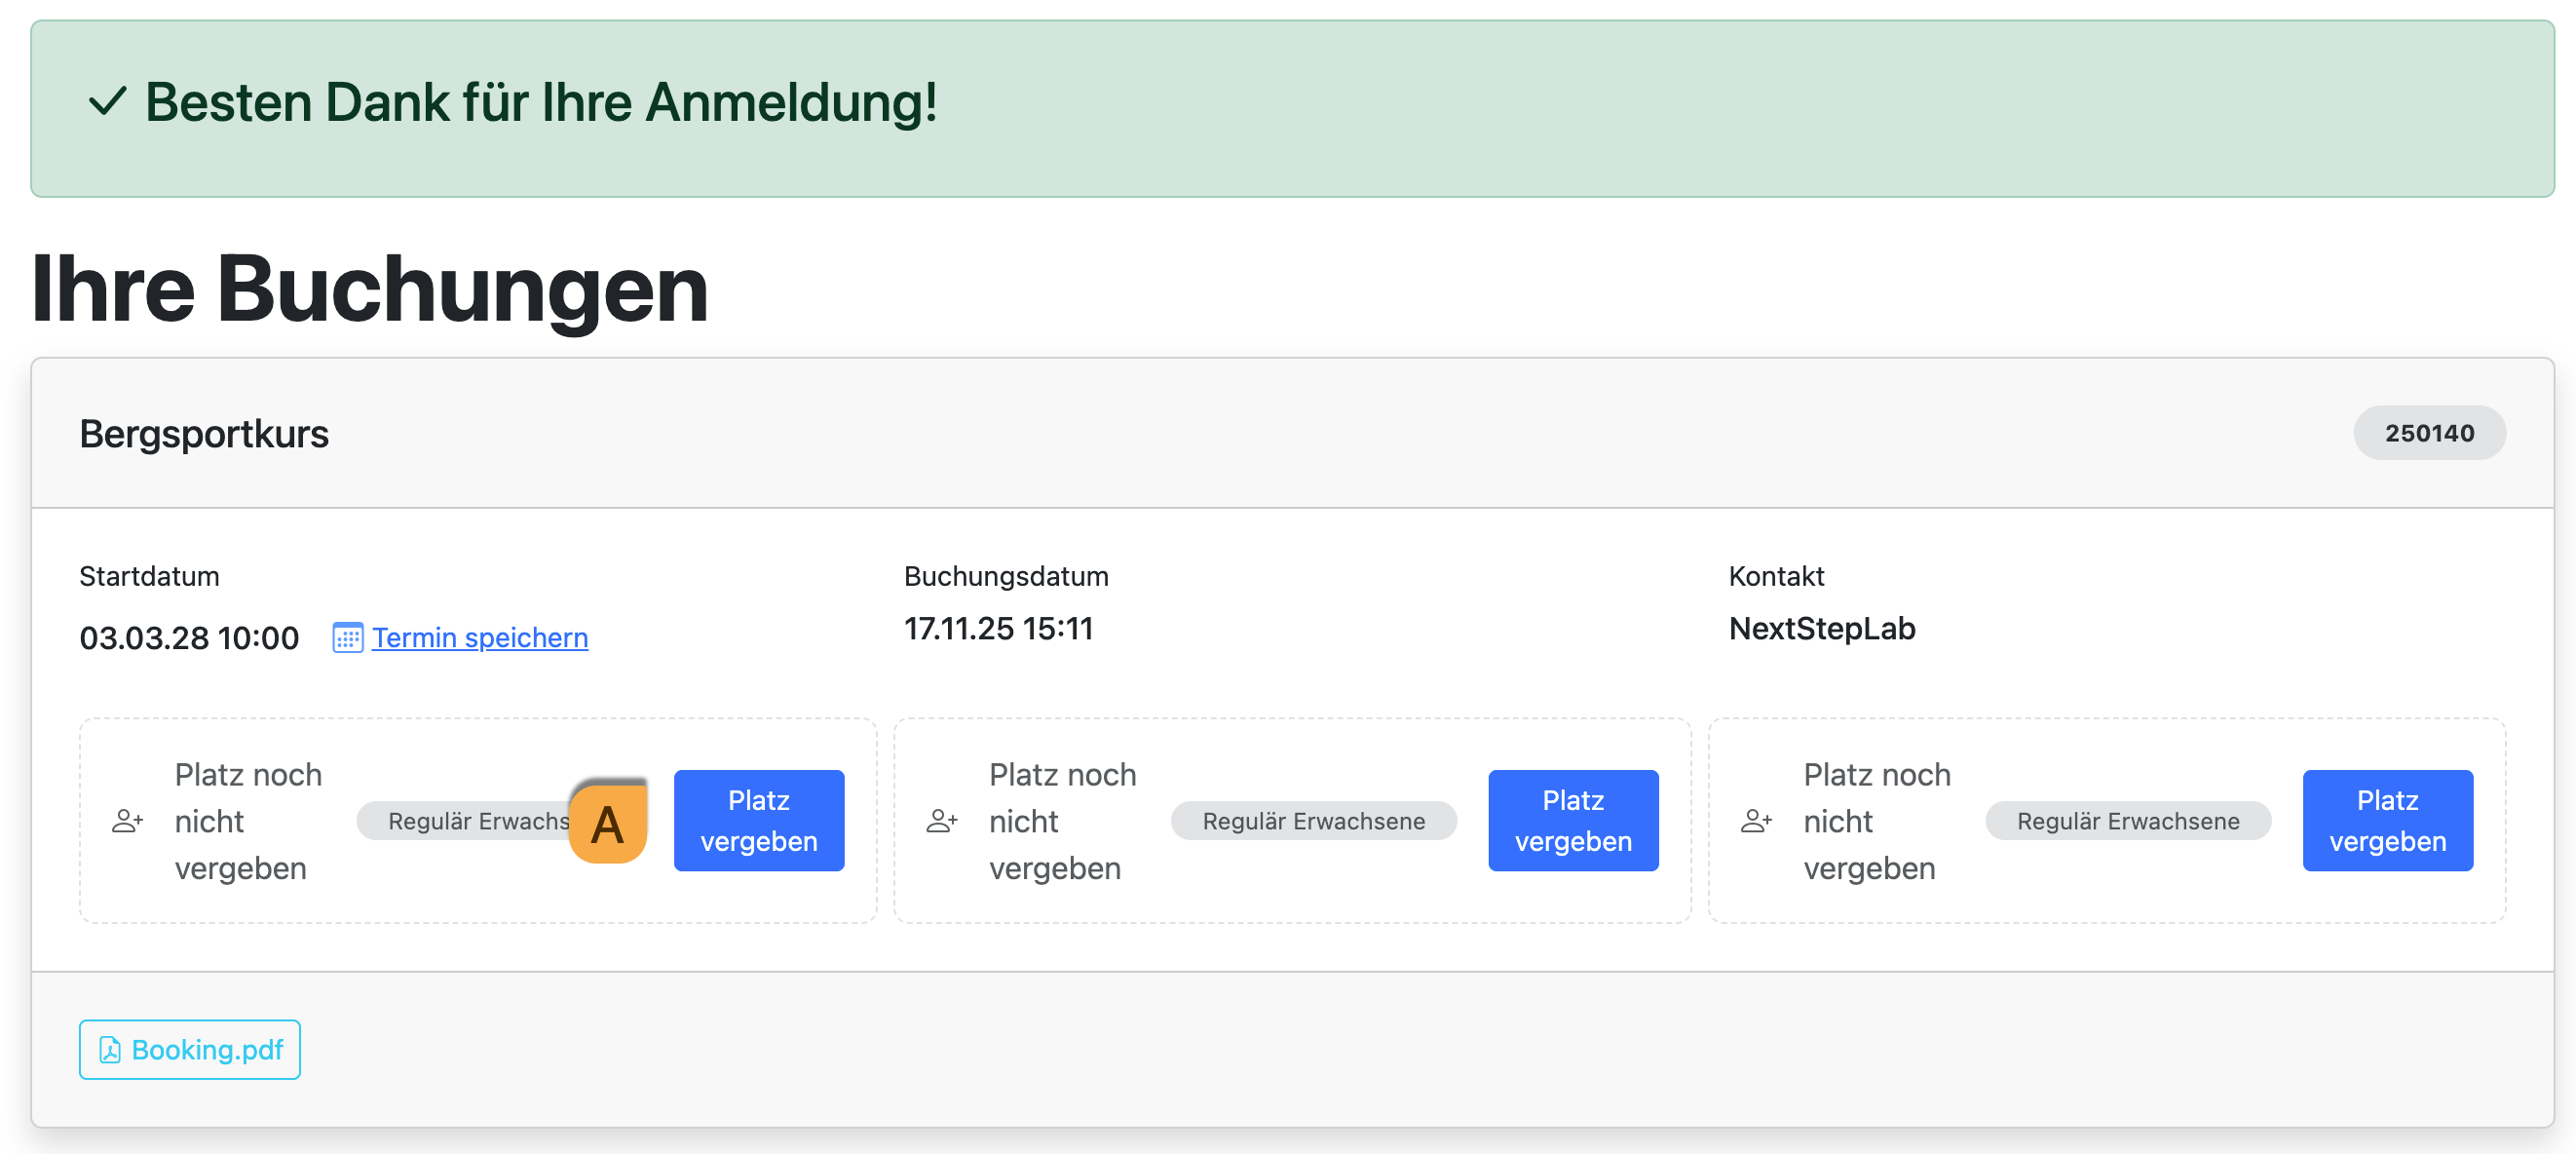
Task: Download the Booking.pdf file
Action: tap(190, 1050)
